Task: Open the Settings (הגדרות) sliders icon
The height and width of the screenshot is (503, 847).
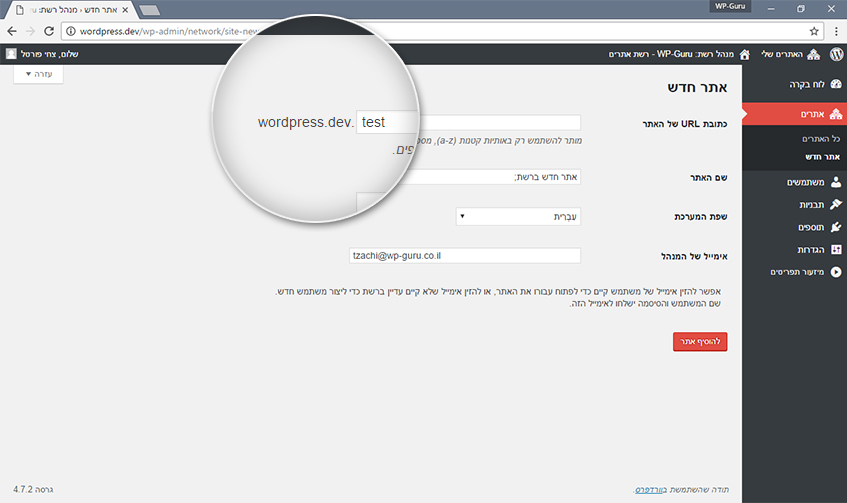Action: tap(836, 249)
